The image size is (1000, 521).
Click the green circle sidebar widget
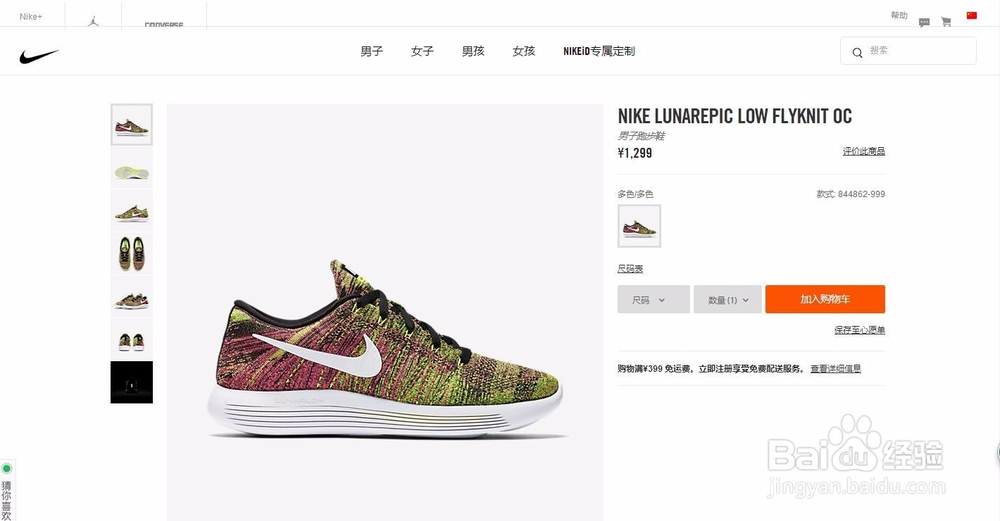[7, 468]
